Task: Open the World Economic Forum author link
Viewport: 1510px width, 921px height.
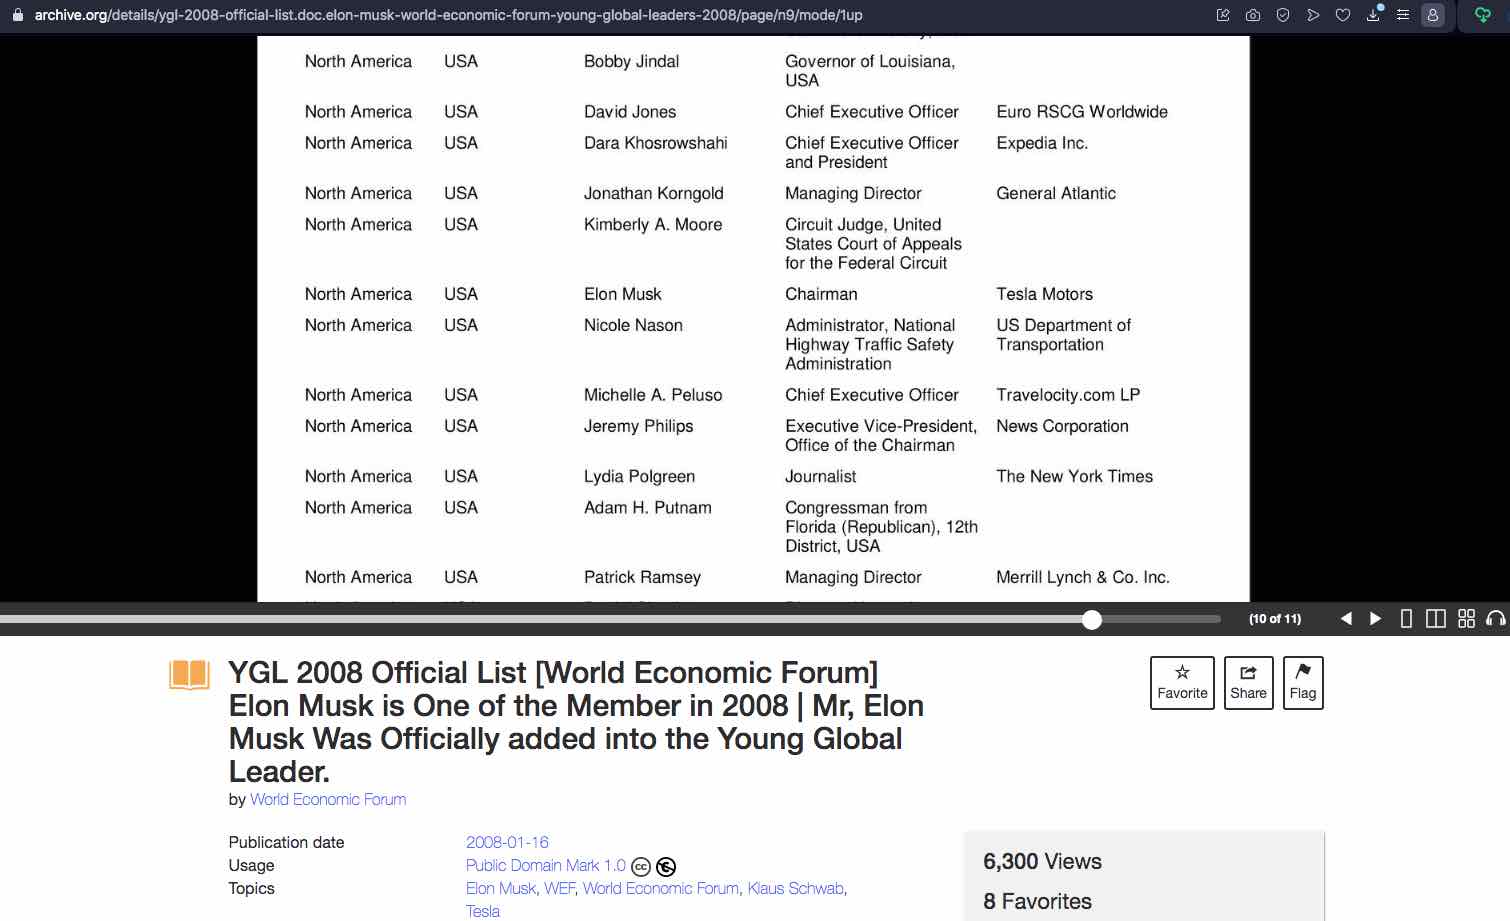Action: (x=328, y=799)
